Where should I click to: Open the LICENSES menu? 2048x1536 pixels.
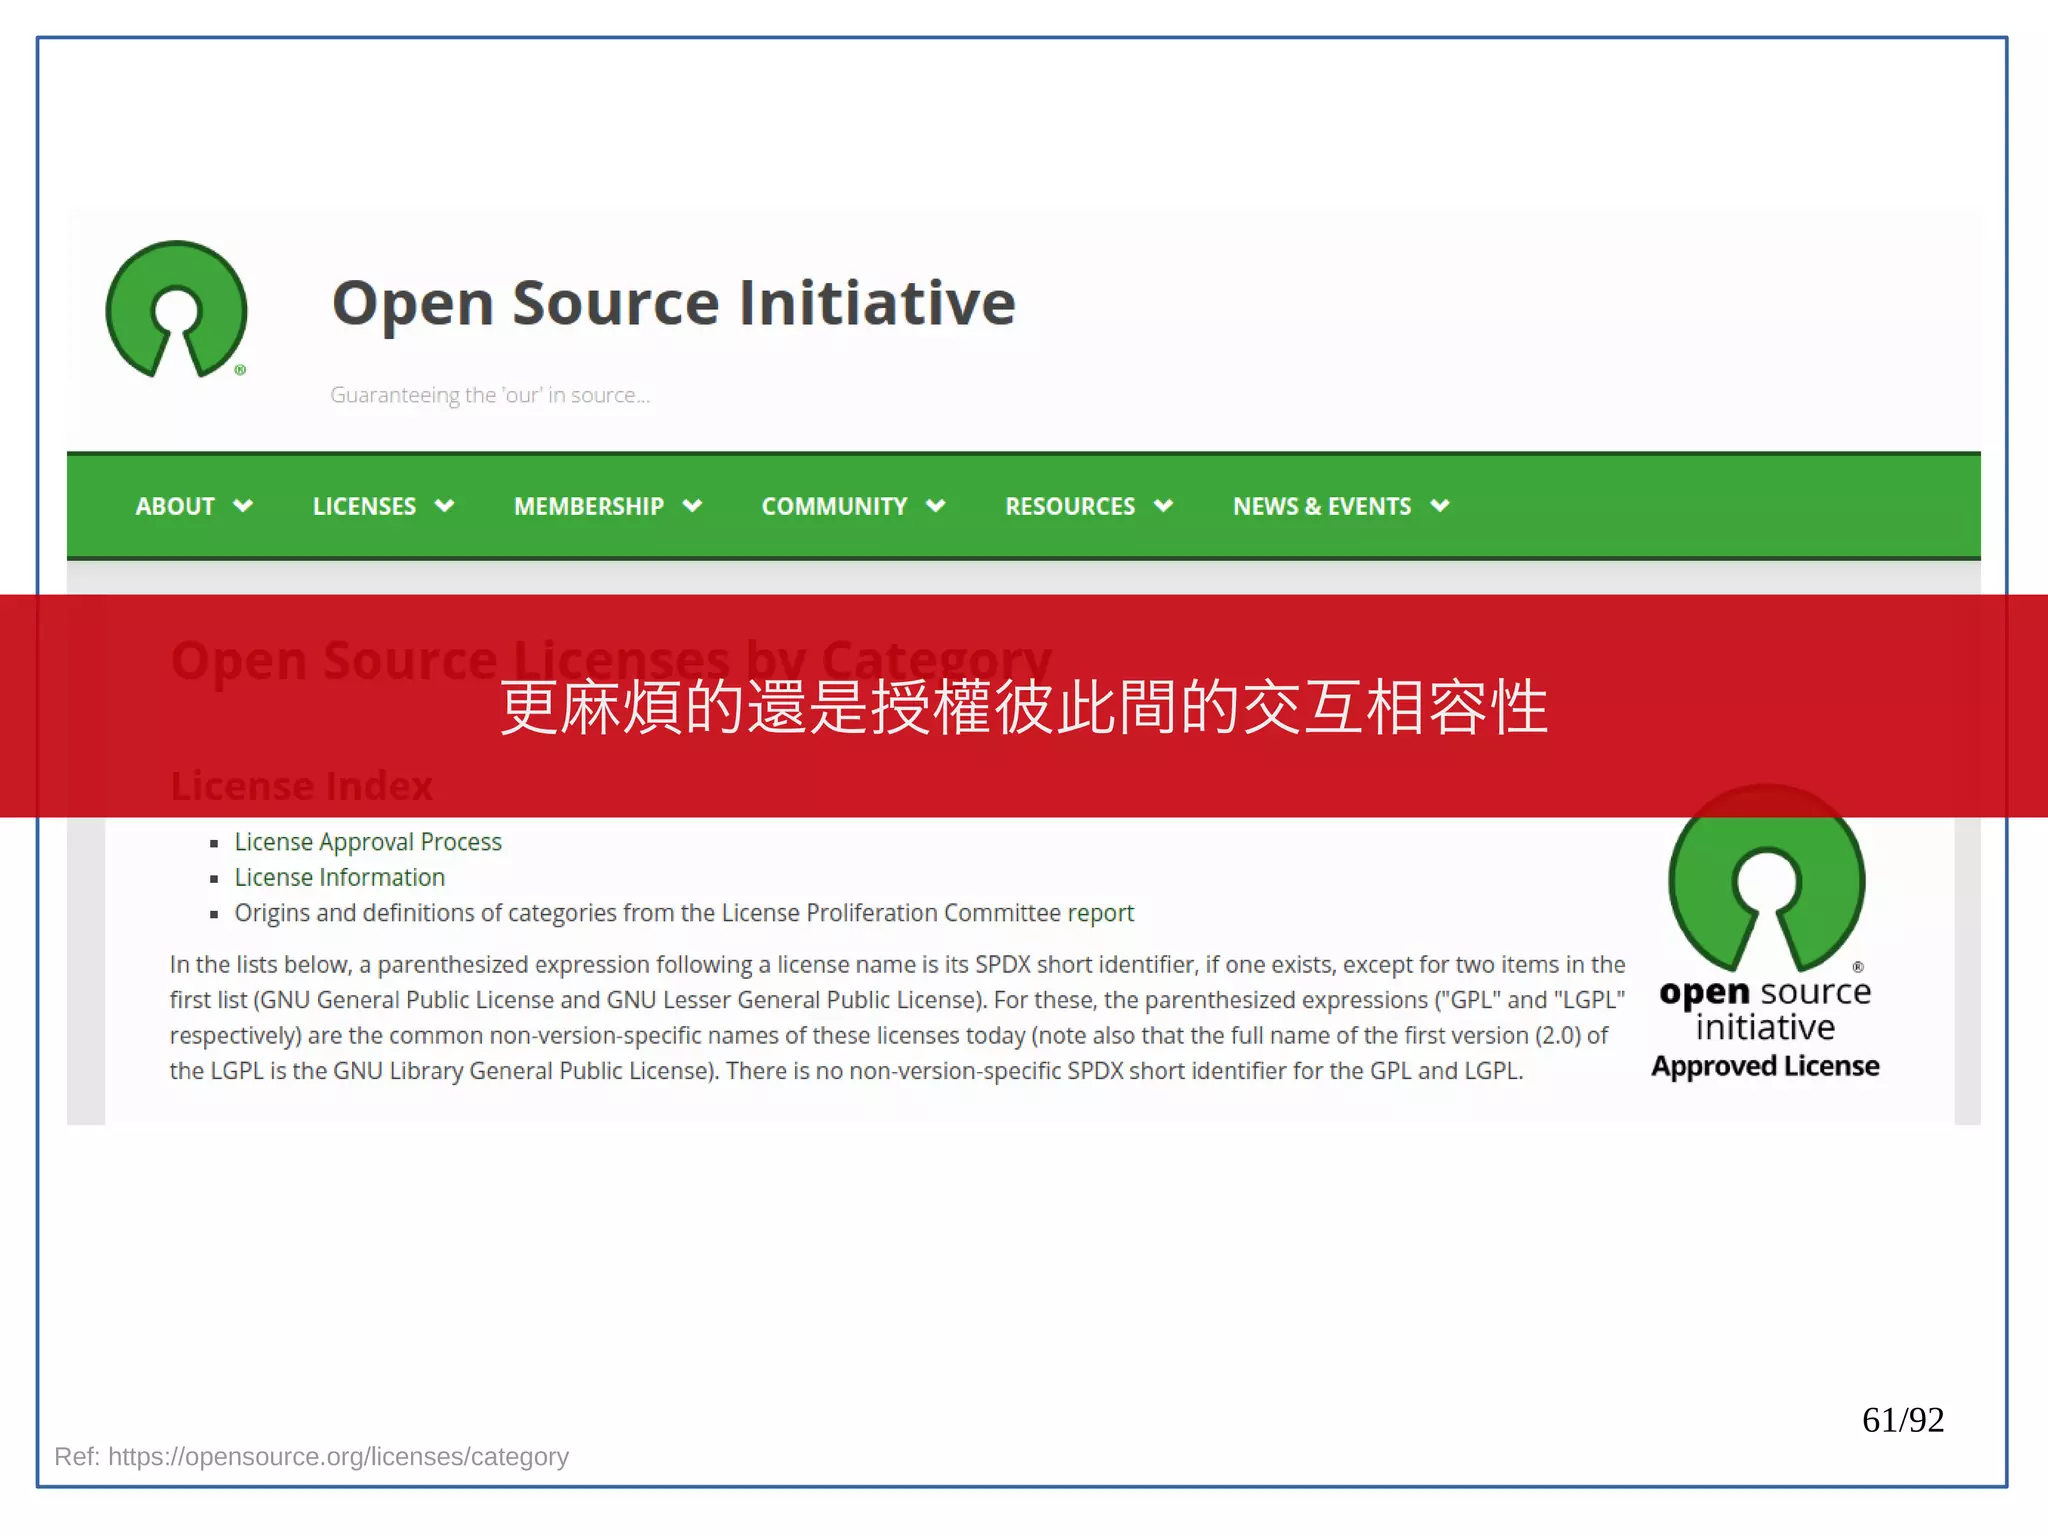[x=364, y=506]
